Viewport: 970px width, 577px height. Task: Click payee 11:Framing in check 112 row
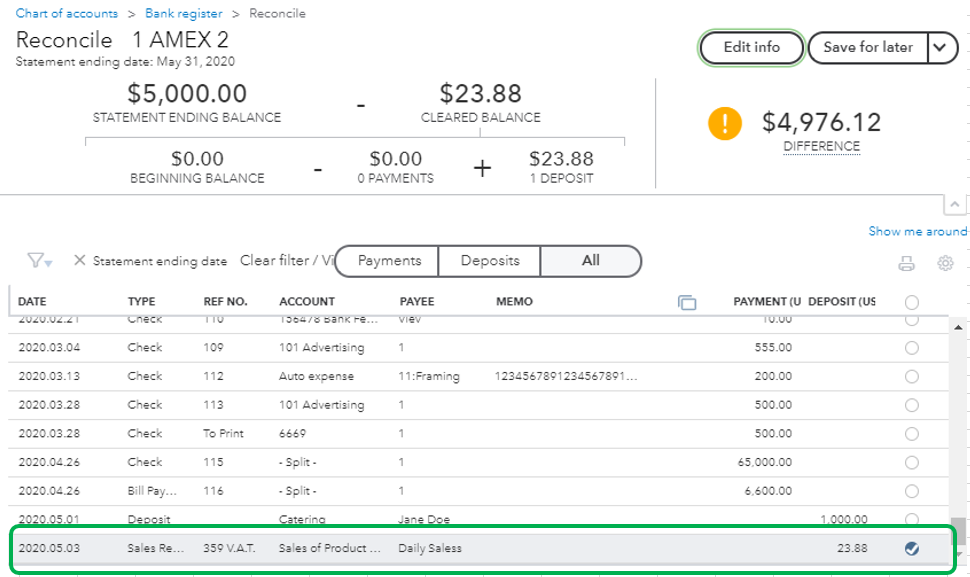click(429, 376)
